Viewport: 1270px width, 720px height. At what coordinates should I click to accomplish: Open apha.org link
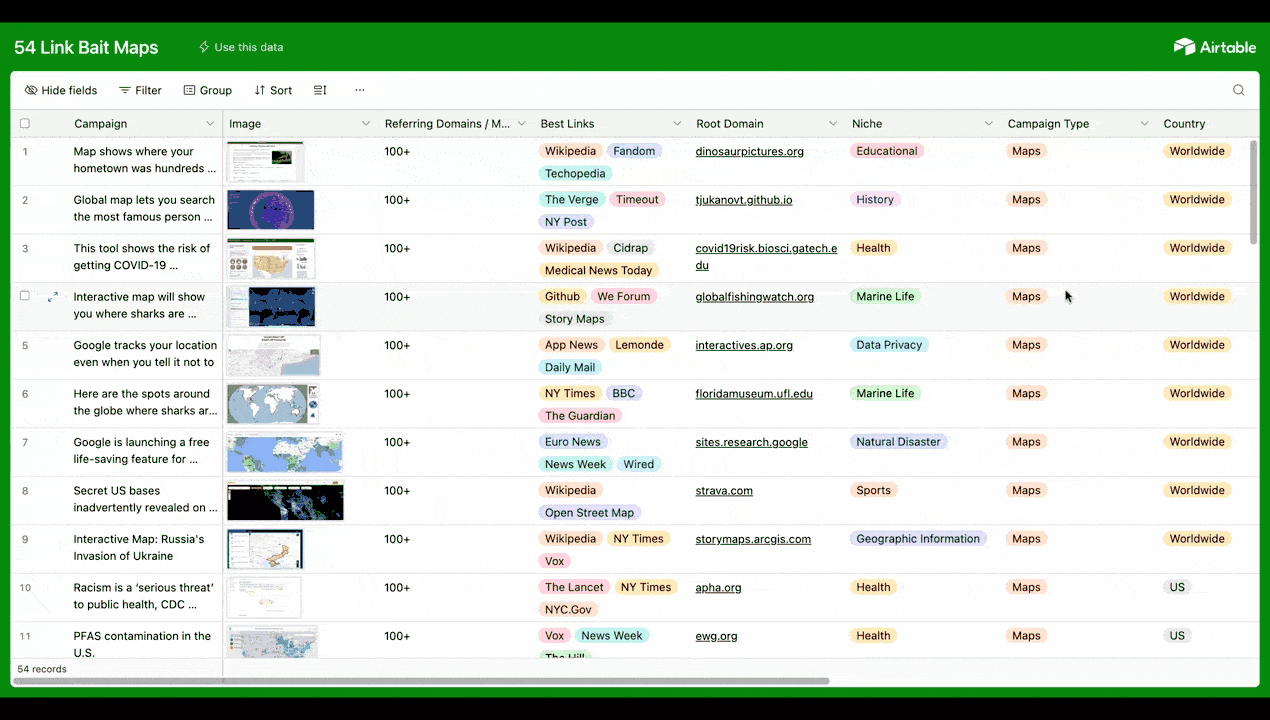coord(719,588)
